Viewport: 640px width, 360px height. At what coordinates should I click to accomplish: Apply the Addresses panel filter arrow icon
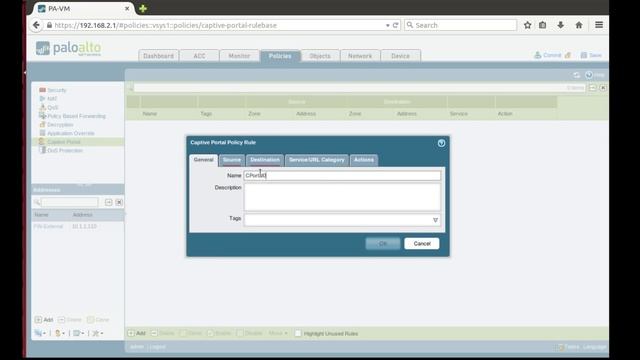[108, 202]
